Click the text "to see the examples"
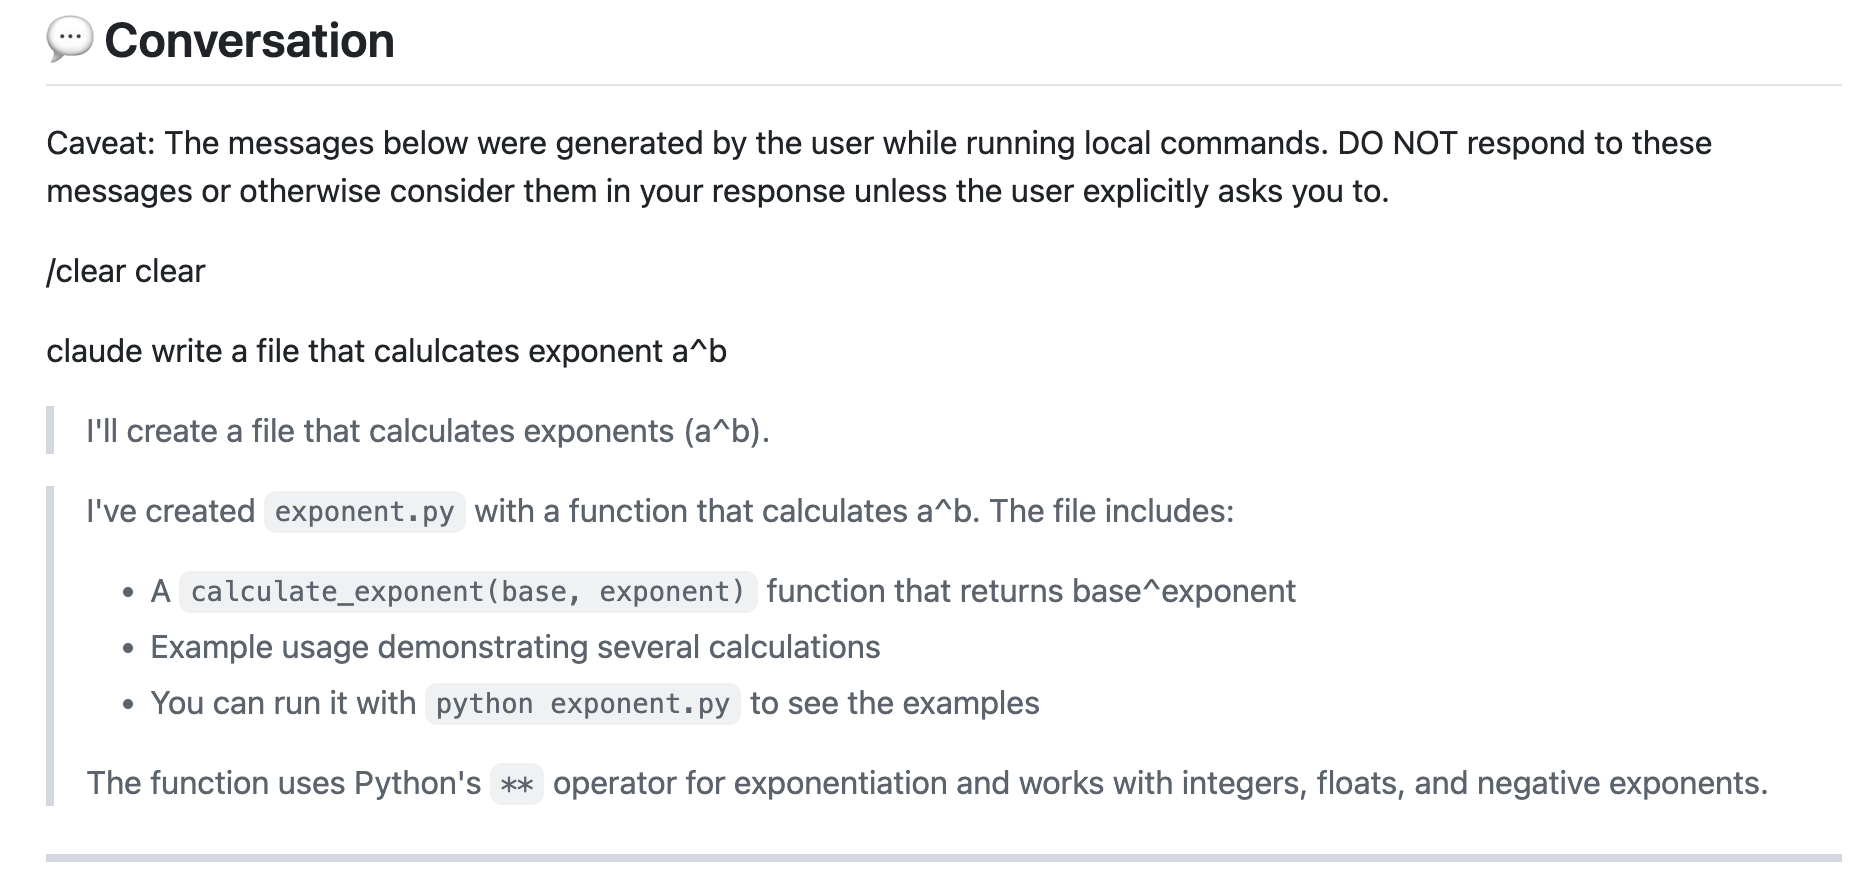This screenshot has height=872, width=1852. (895, 703)
